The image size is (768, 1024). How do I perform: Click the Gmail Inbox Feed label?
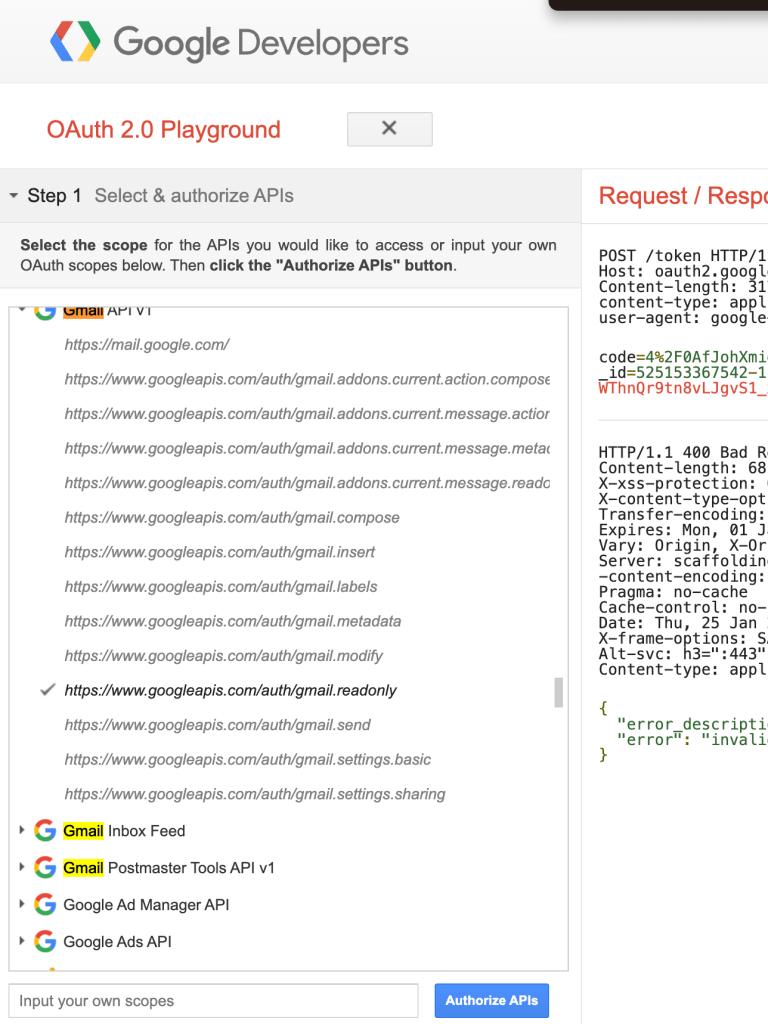click(124, 831)
